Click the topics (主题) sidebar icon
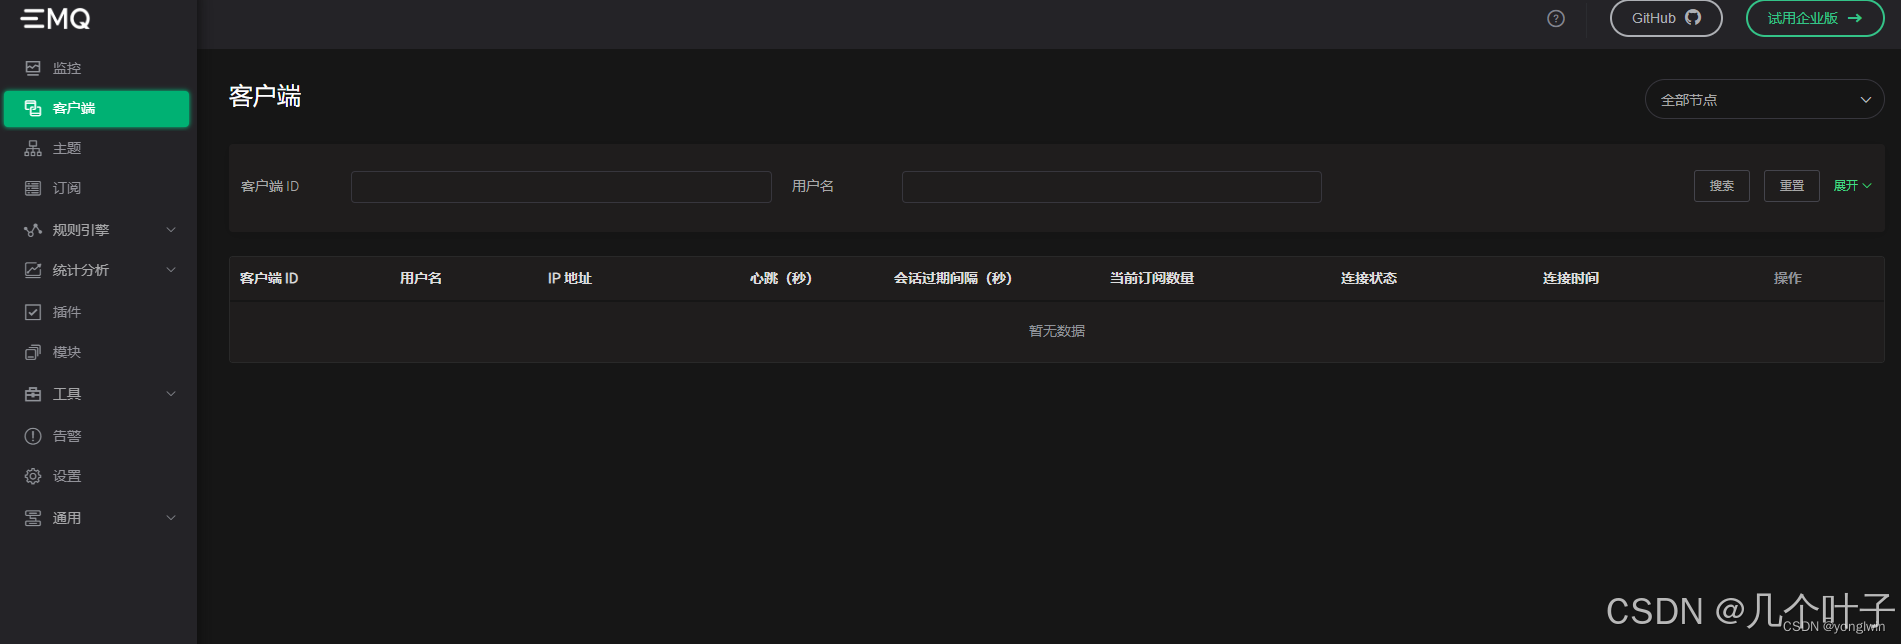Screen dimensions: 1901x644 coord(33,148)
